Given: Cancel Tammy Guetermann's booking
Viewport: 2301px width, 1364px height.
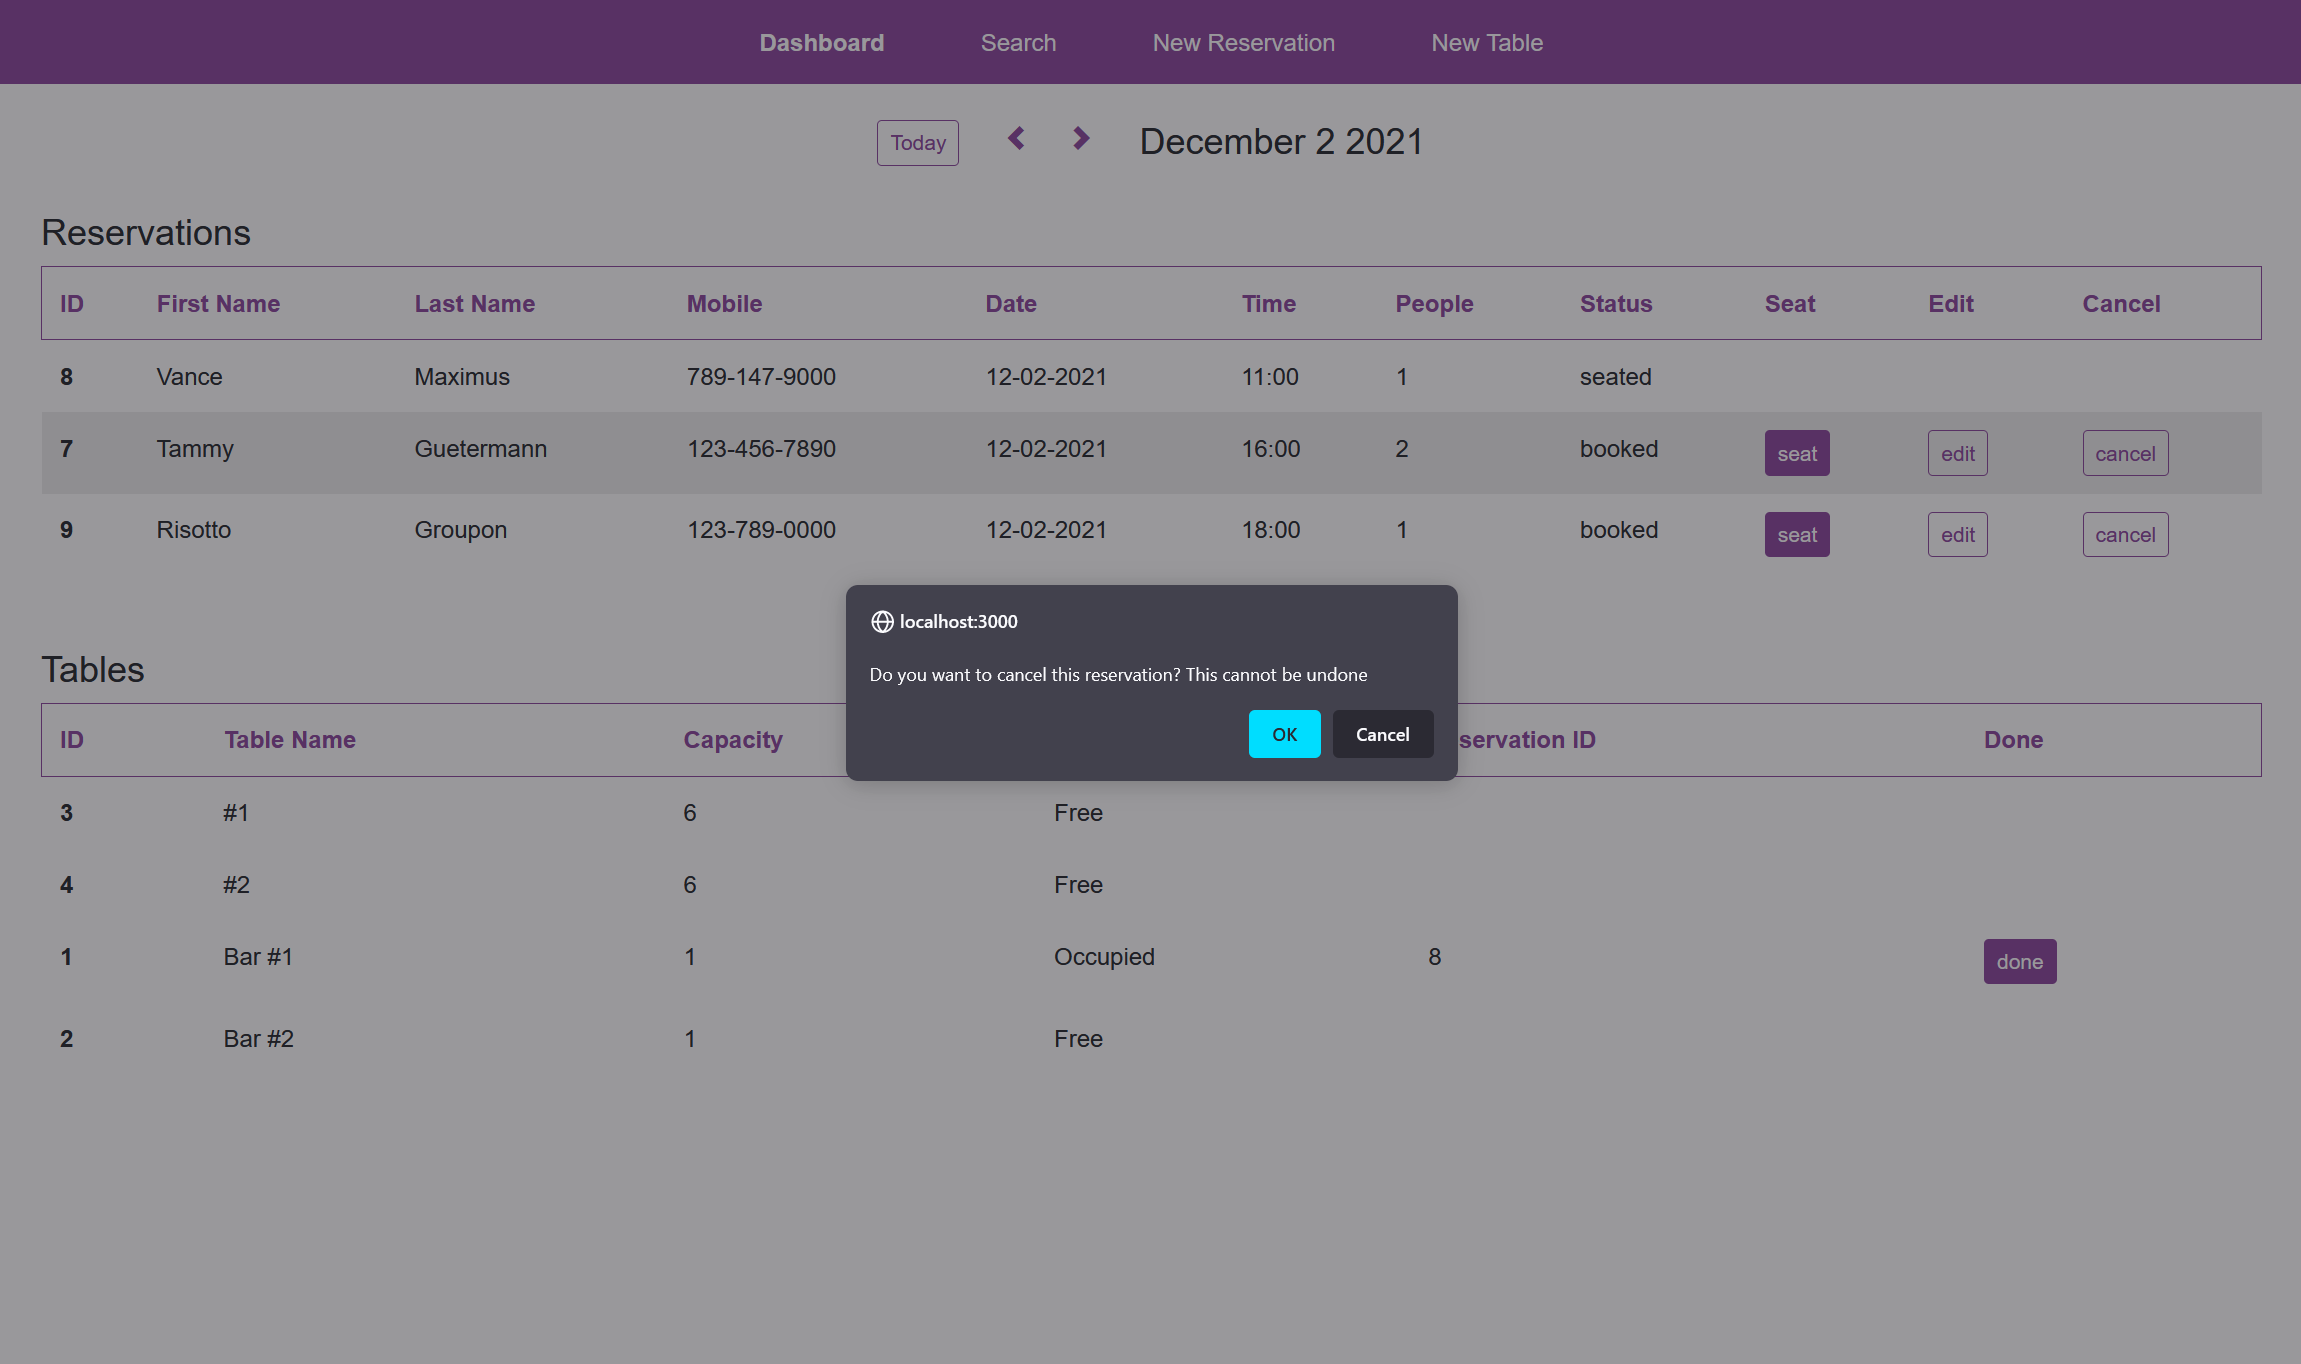Looking at the screenshot, I should pos(2125,452).
